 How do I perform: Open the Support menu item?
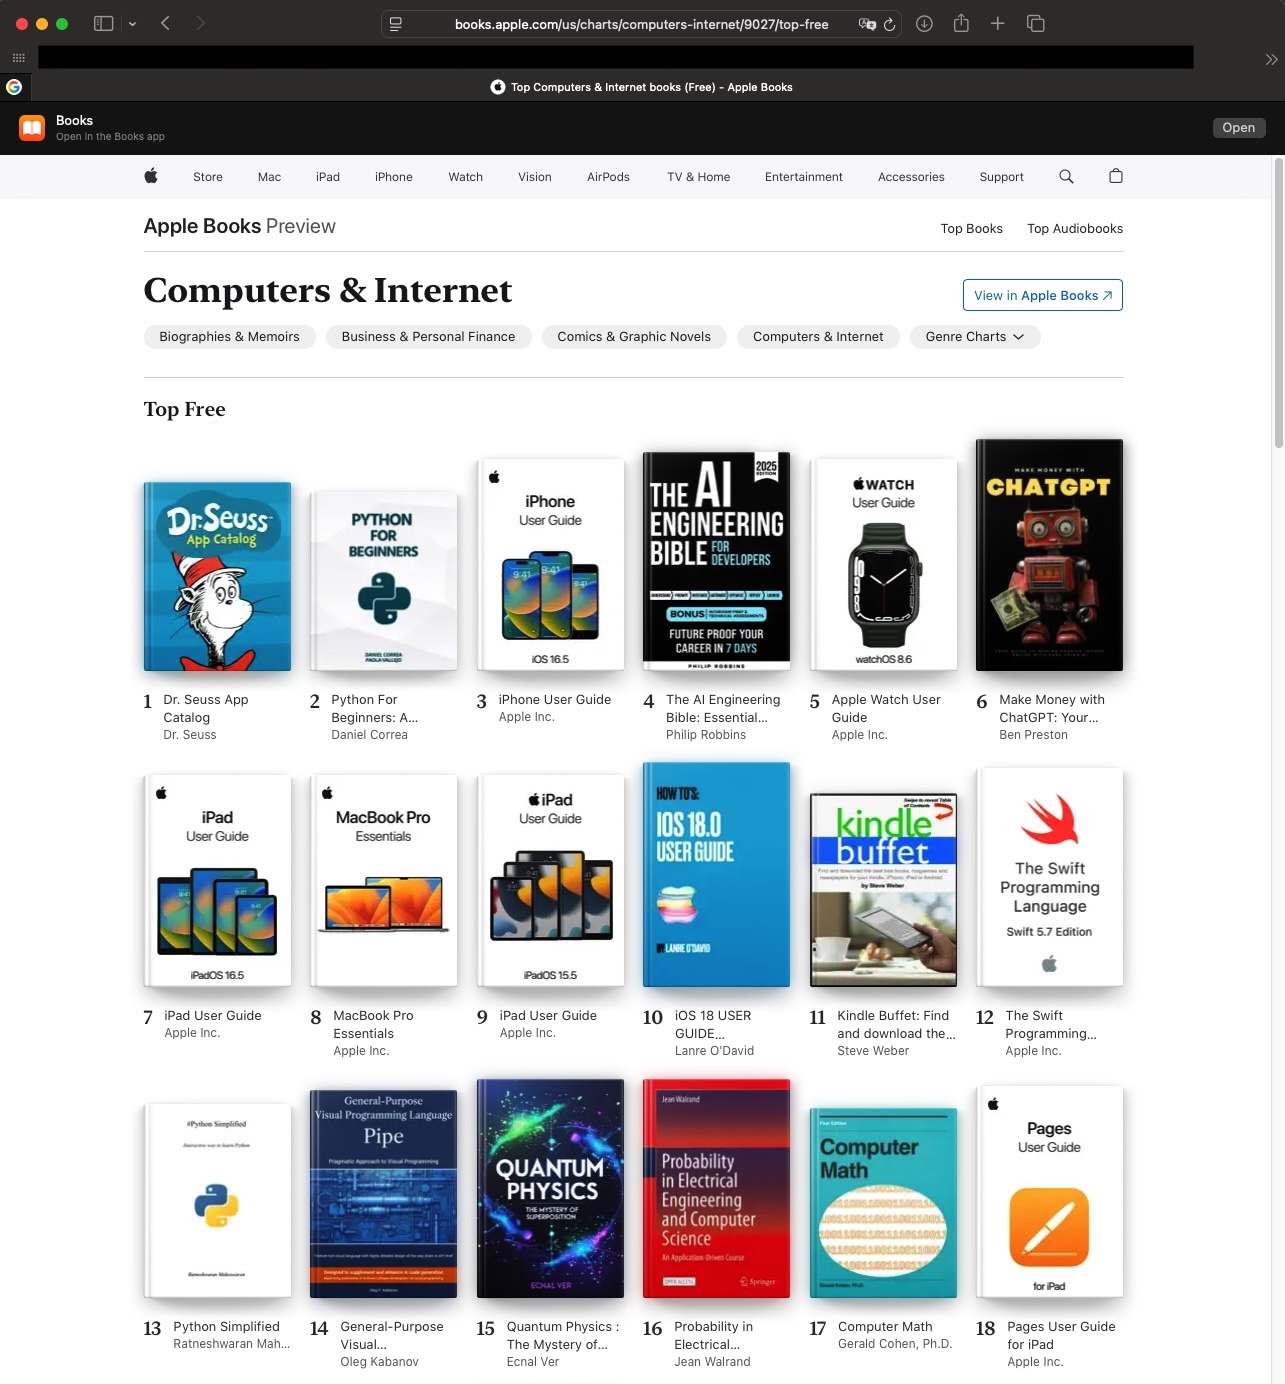pyautogui.click(x=1001, y=177)
